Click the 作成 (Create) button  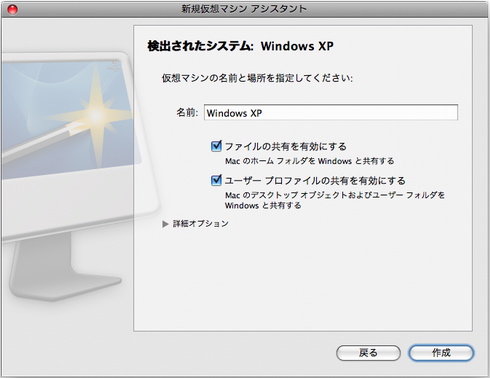pyautogui.click(x=441, y=353)
